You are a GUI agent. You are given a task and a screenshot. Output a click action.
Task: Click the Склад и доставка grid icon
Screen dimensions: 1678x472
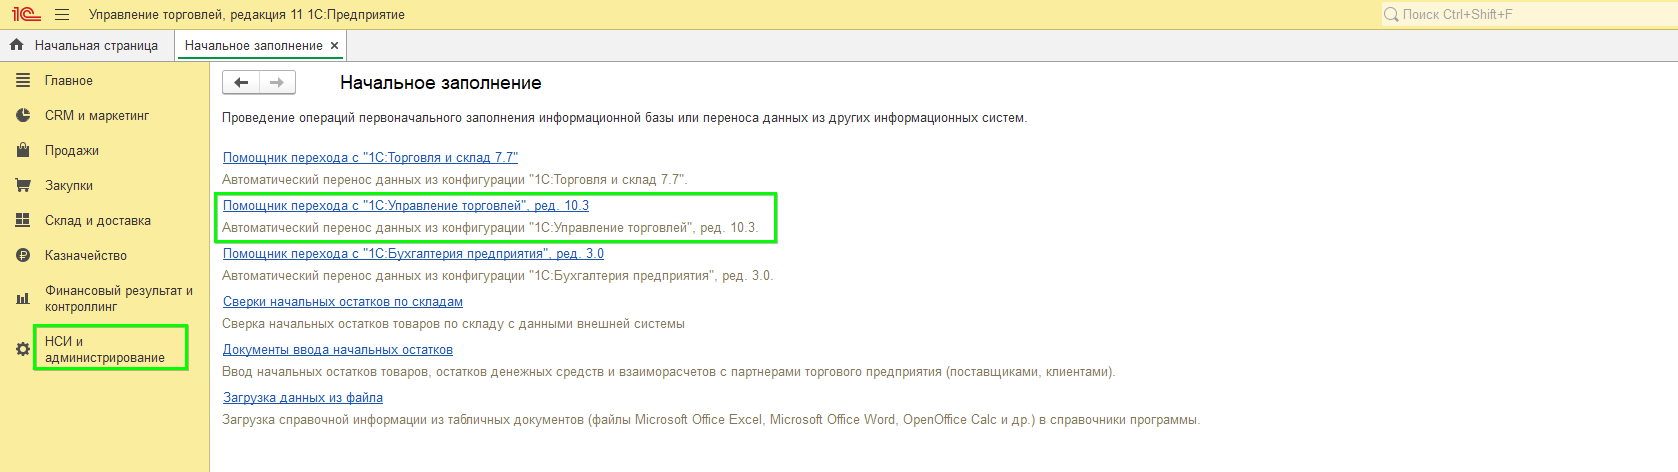coord(23,220)
